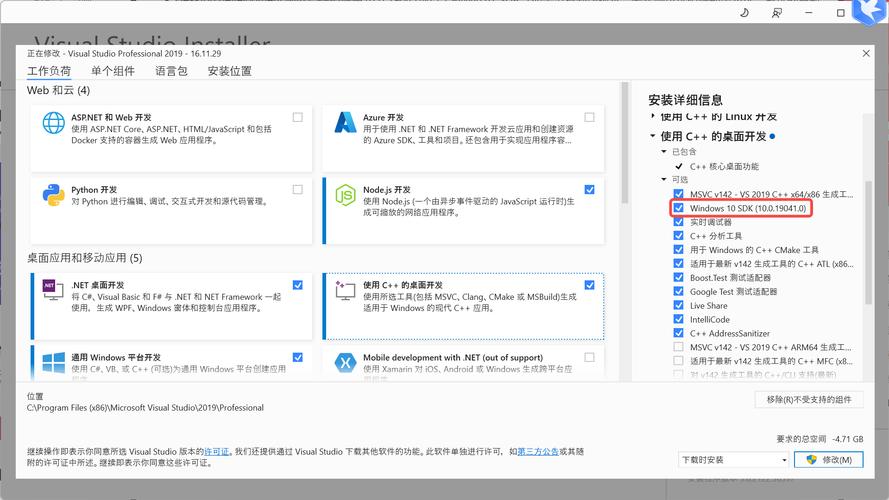The height and width of the screenshot is (500, 889).
Task: Click the shield icon on the 修改 button
Action: click(x=811, y=460)
